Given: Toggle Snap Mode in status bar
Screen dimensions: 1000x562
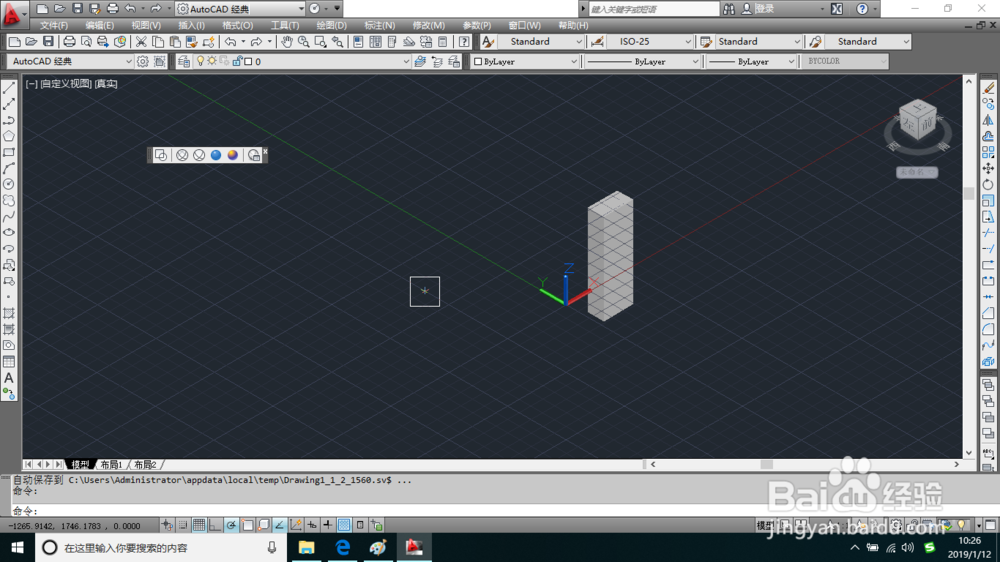Looking at the screenshot, I should (x=183, y=525).
